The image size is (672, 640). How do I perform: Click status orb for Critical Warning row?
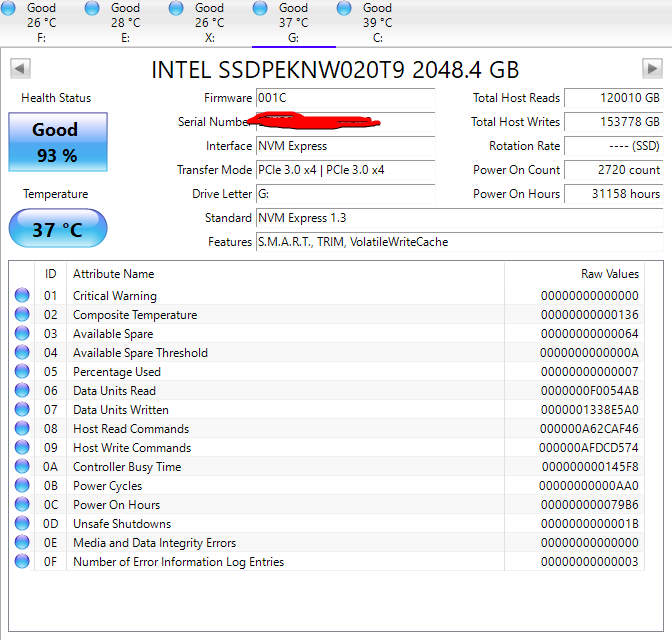point(22,295)
